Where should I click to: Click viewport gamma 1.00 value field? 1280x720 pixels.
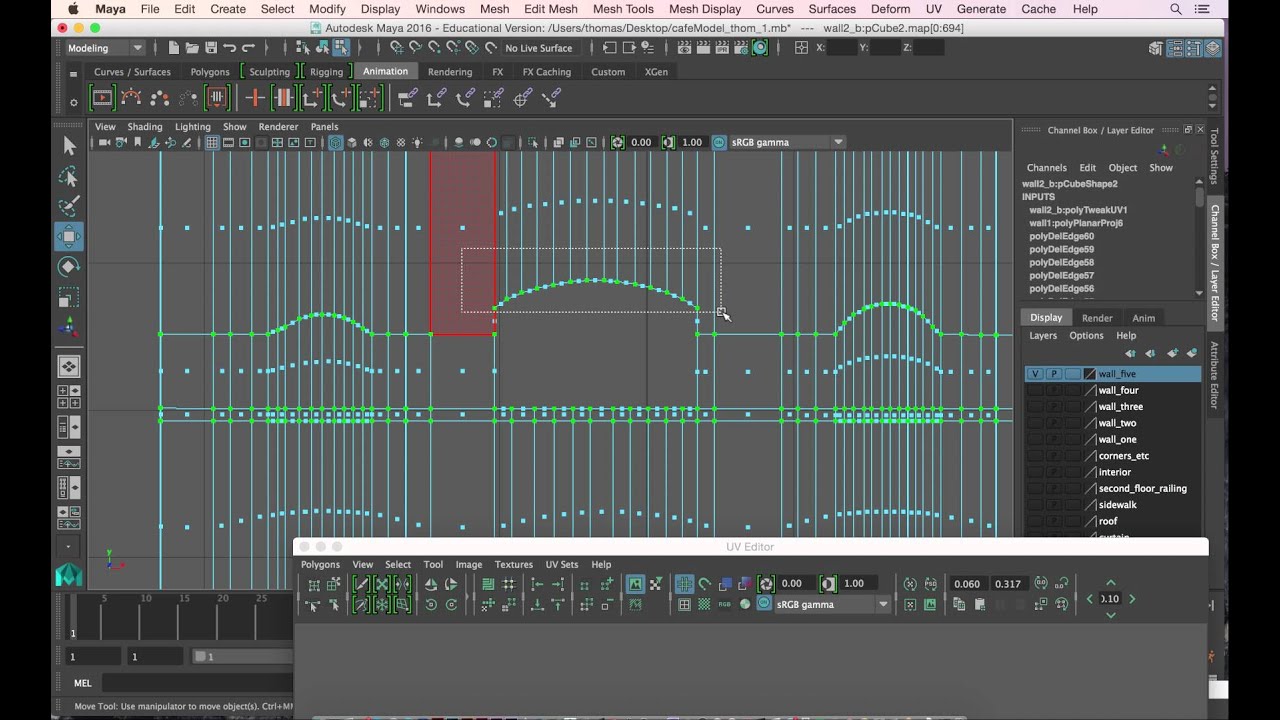click(x=692, y=142)
